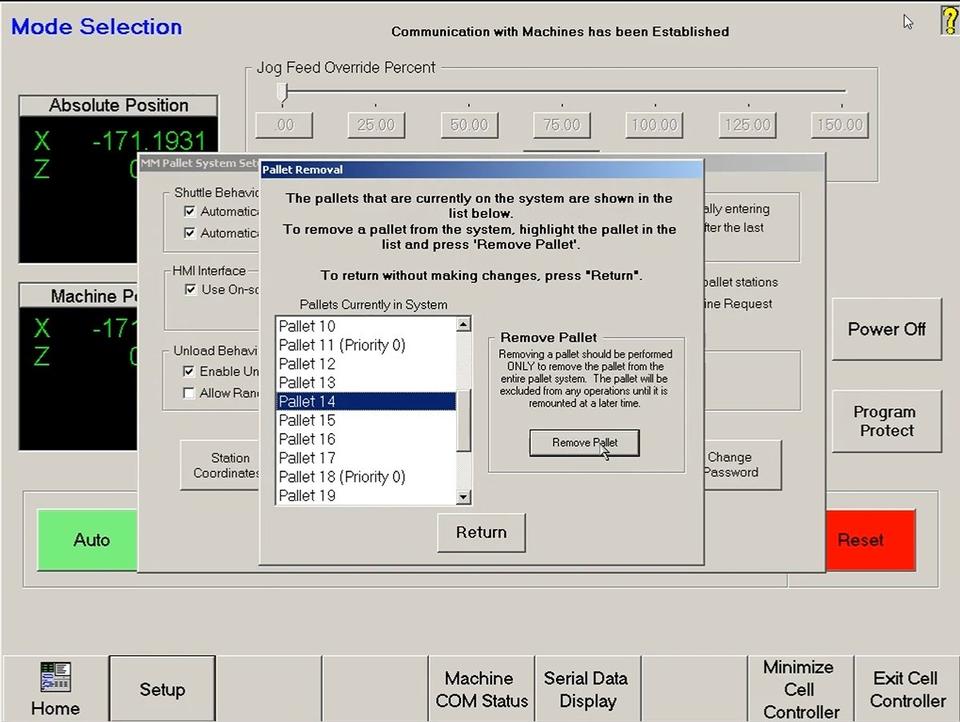The height and width of the screenshot is (722, 960).
Task: Click Minimize Cell Controller
Action: (x=800, y=689)
